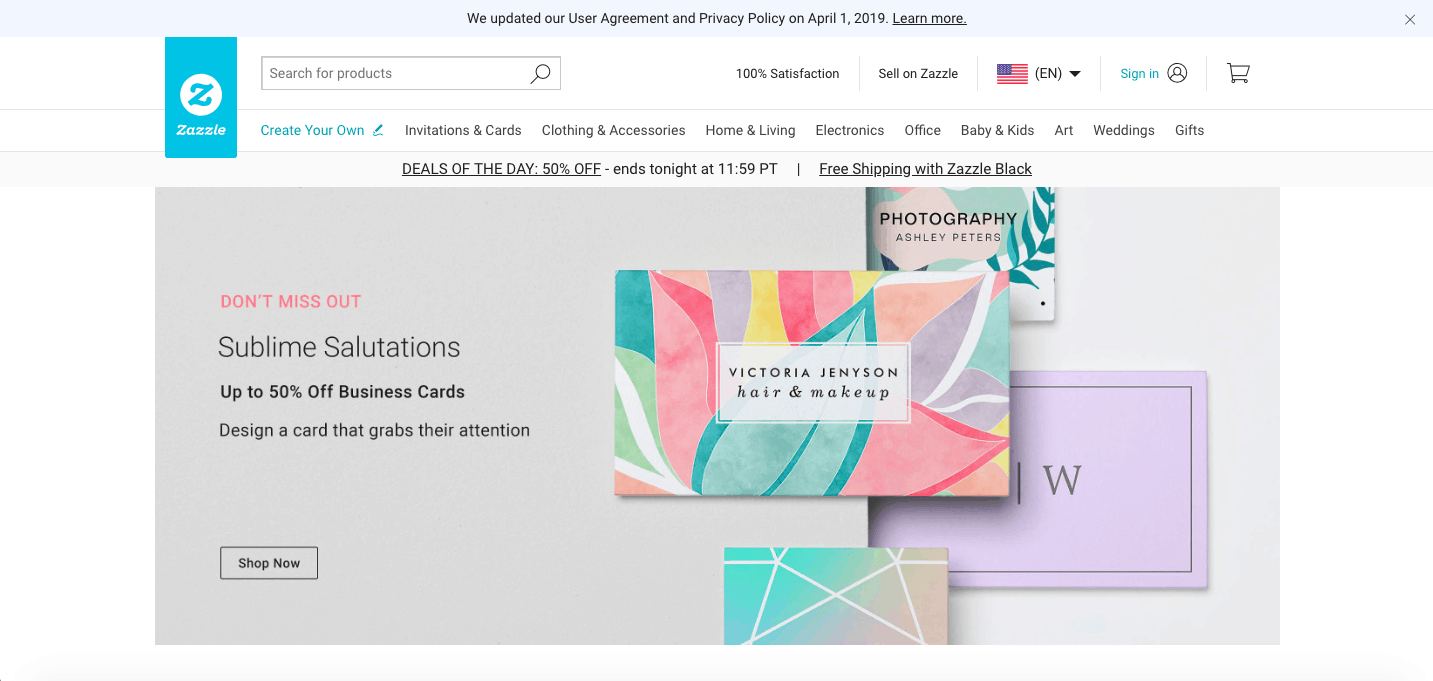Viewport: 1433px width, 681px height.
Task: Click the Victoria Jenyson business card image
Action: click(x=812, y=384)
